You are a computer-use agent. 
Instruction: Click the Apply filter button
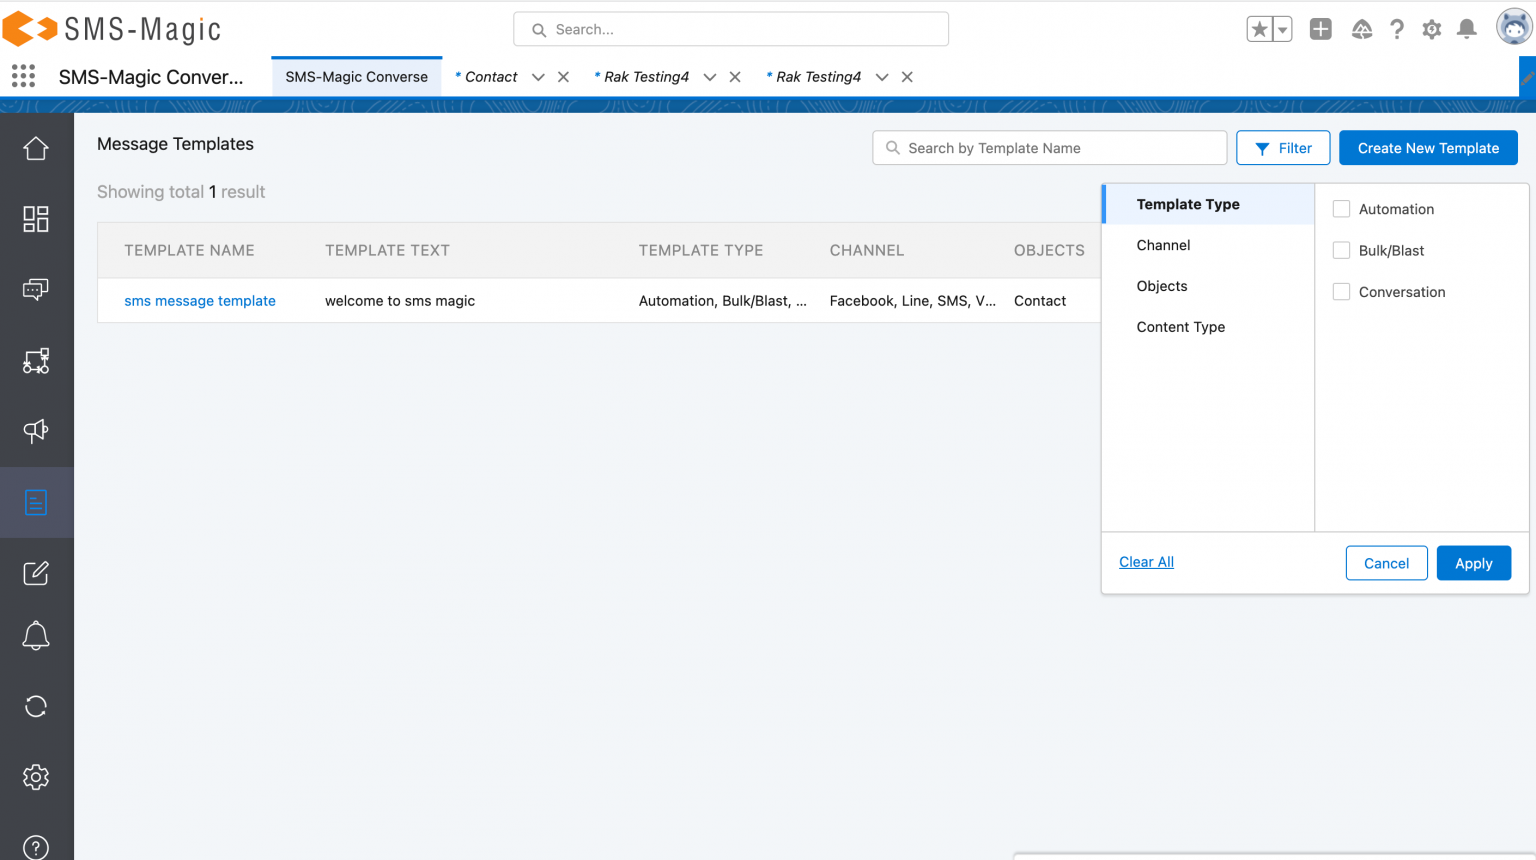(x=1473, y=563)
